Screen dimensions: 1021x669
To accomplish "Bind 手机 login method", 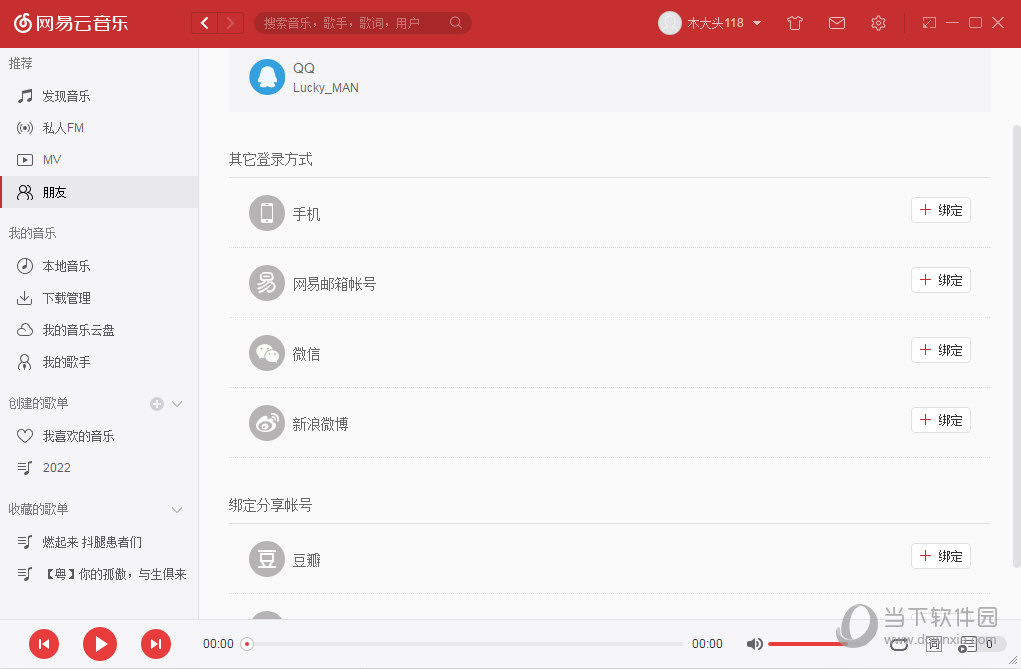I will [940, 210].
